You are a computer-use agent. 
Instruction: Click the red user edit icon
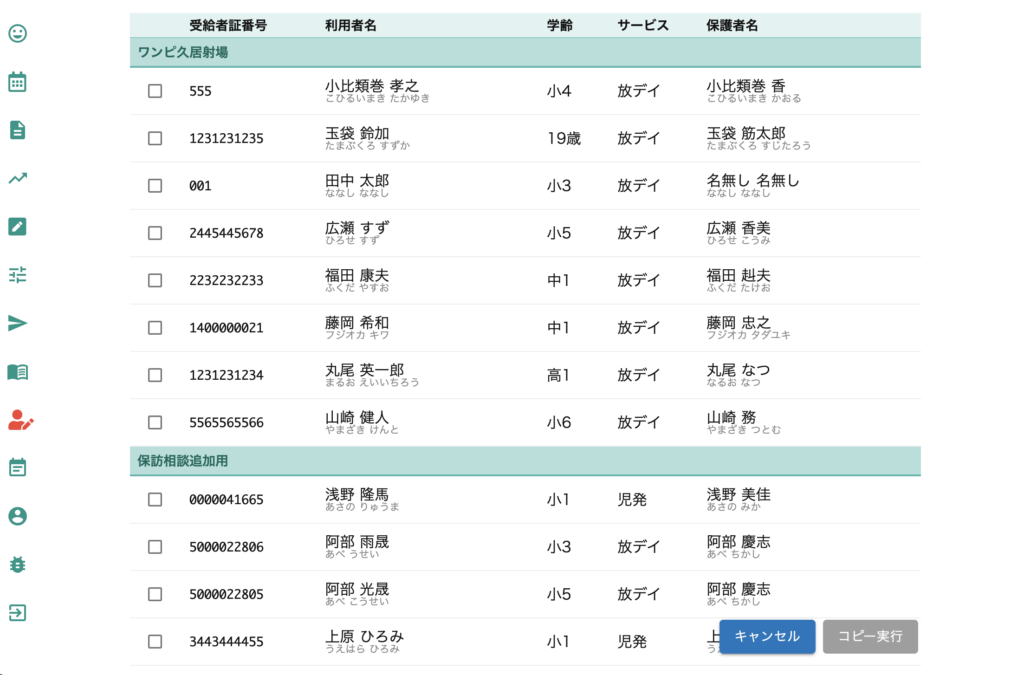coord(20,420)
